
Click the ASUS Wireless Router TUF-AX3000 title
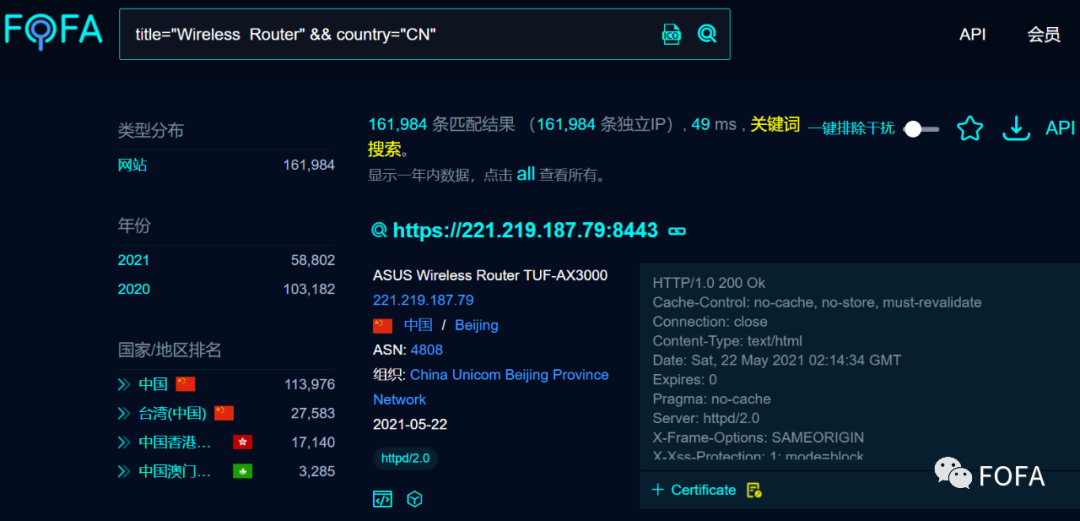coord(490,276)
